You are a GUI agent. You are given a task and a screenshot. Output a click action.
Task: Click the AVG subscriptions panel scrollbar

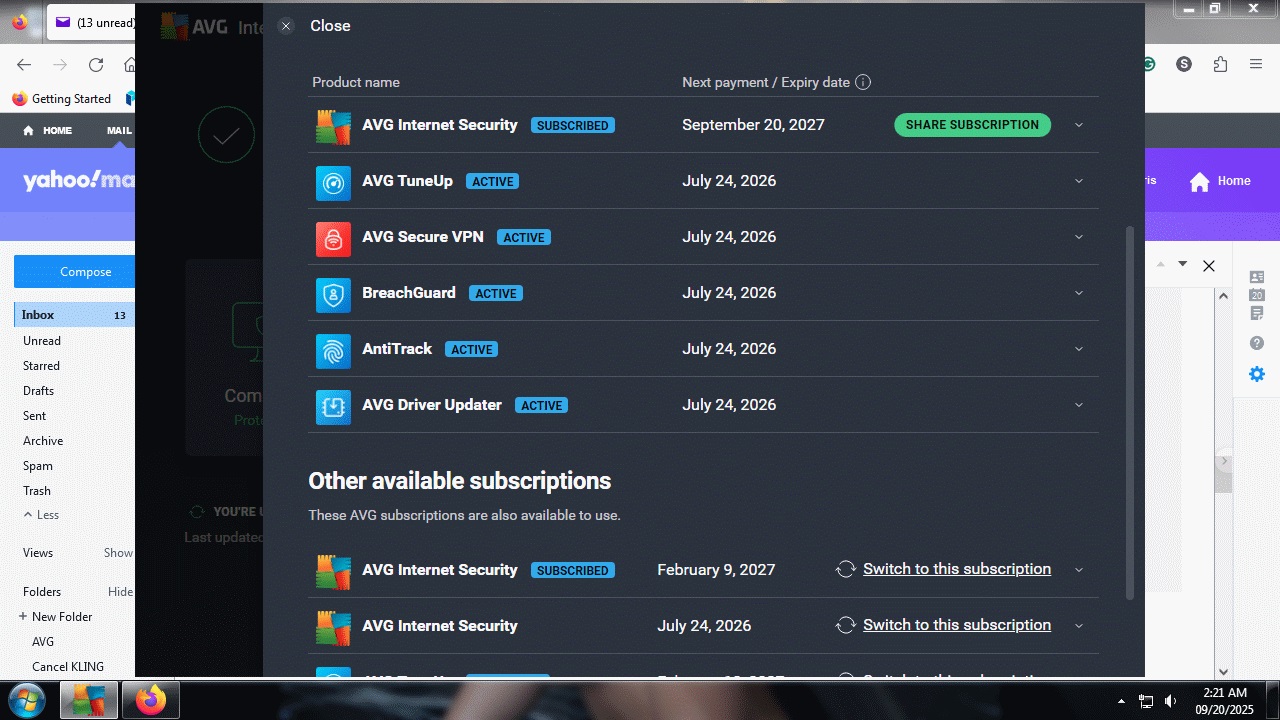pos(1130,410)
